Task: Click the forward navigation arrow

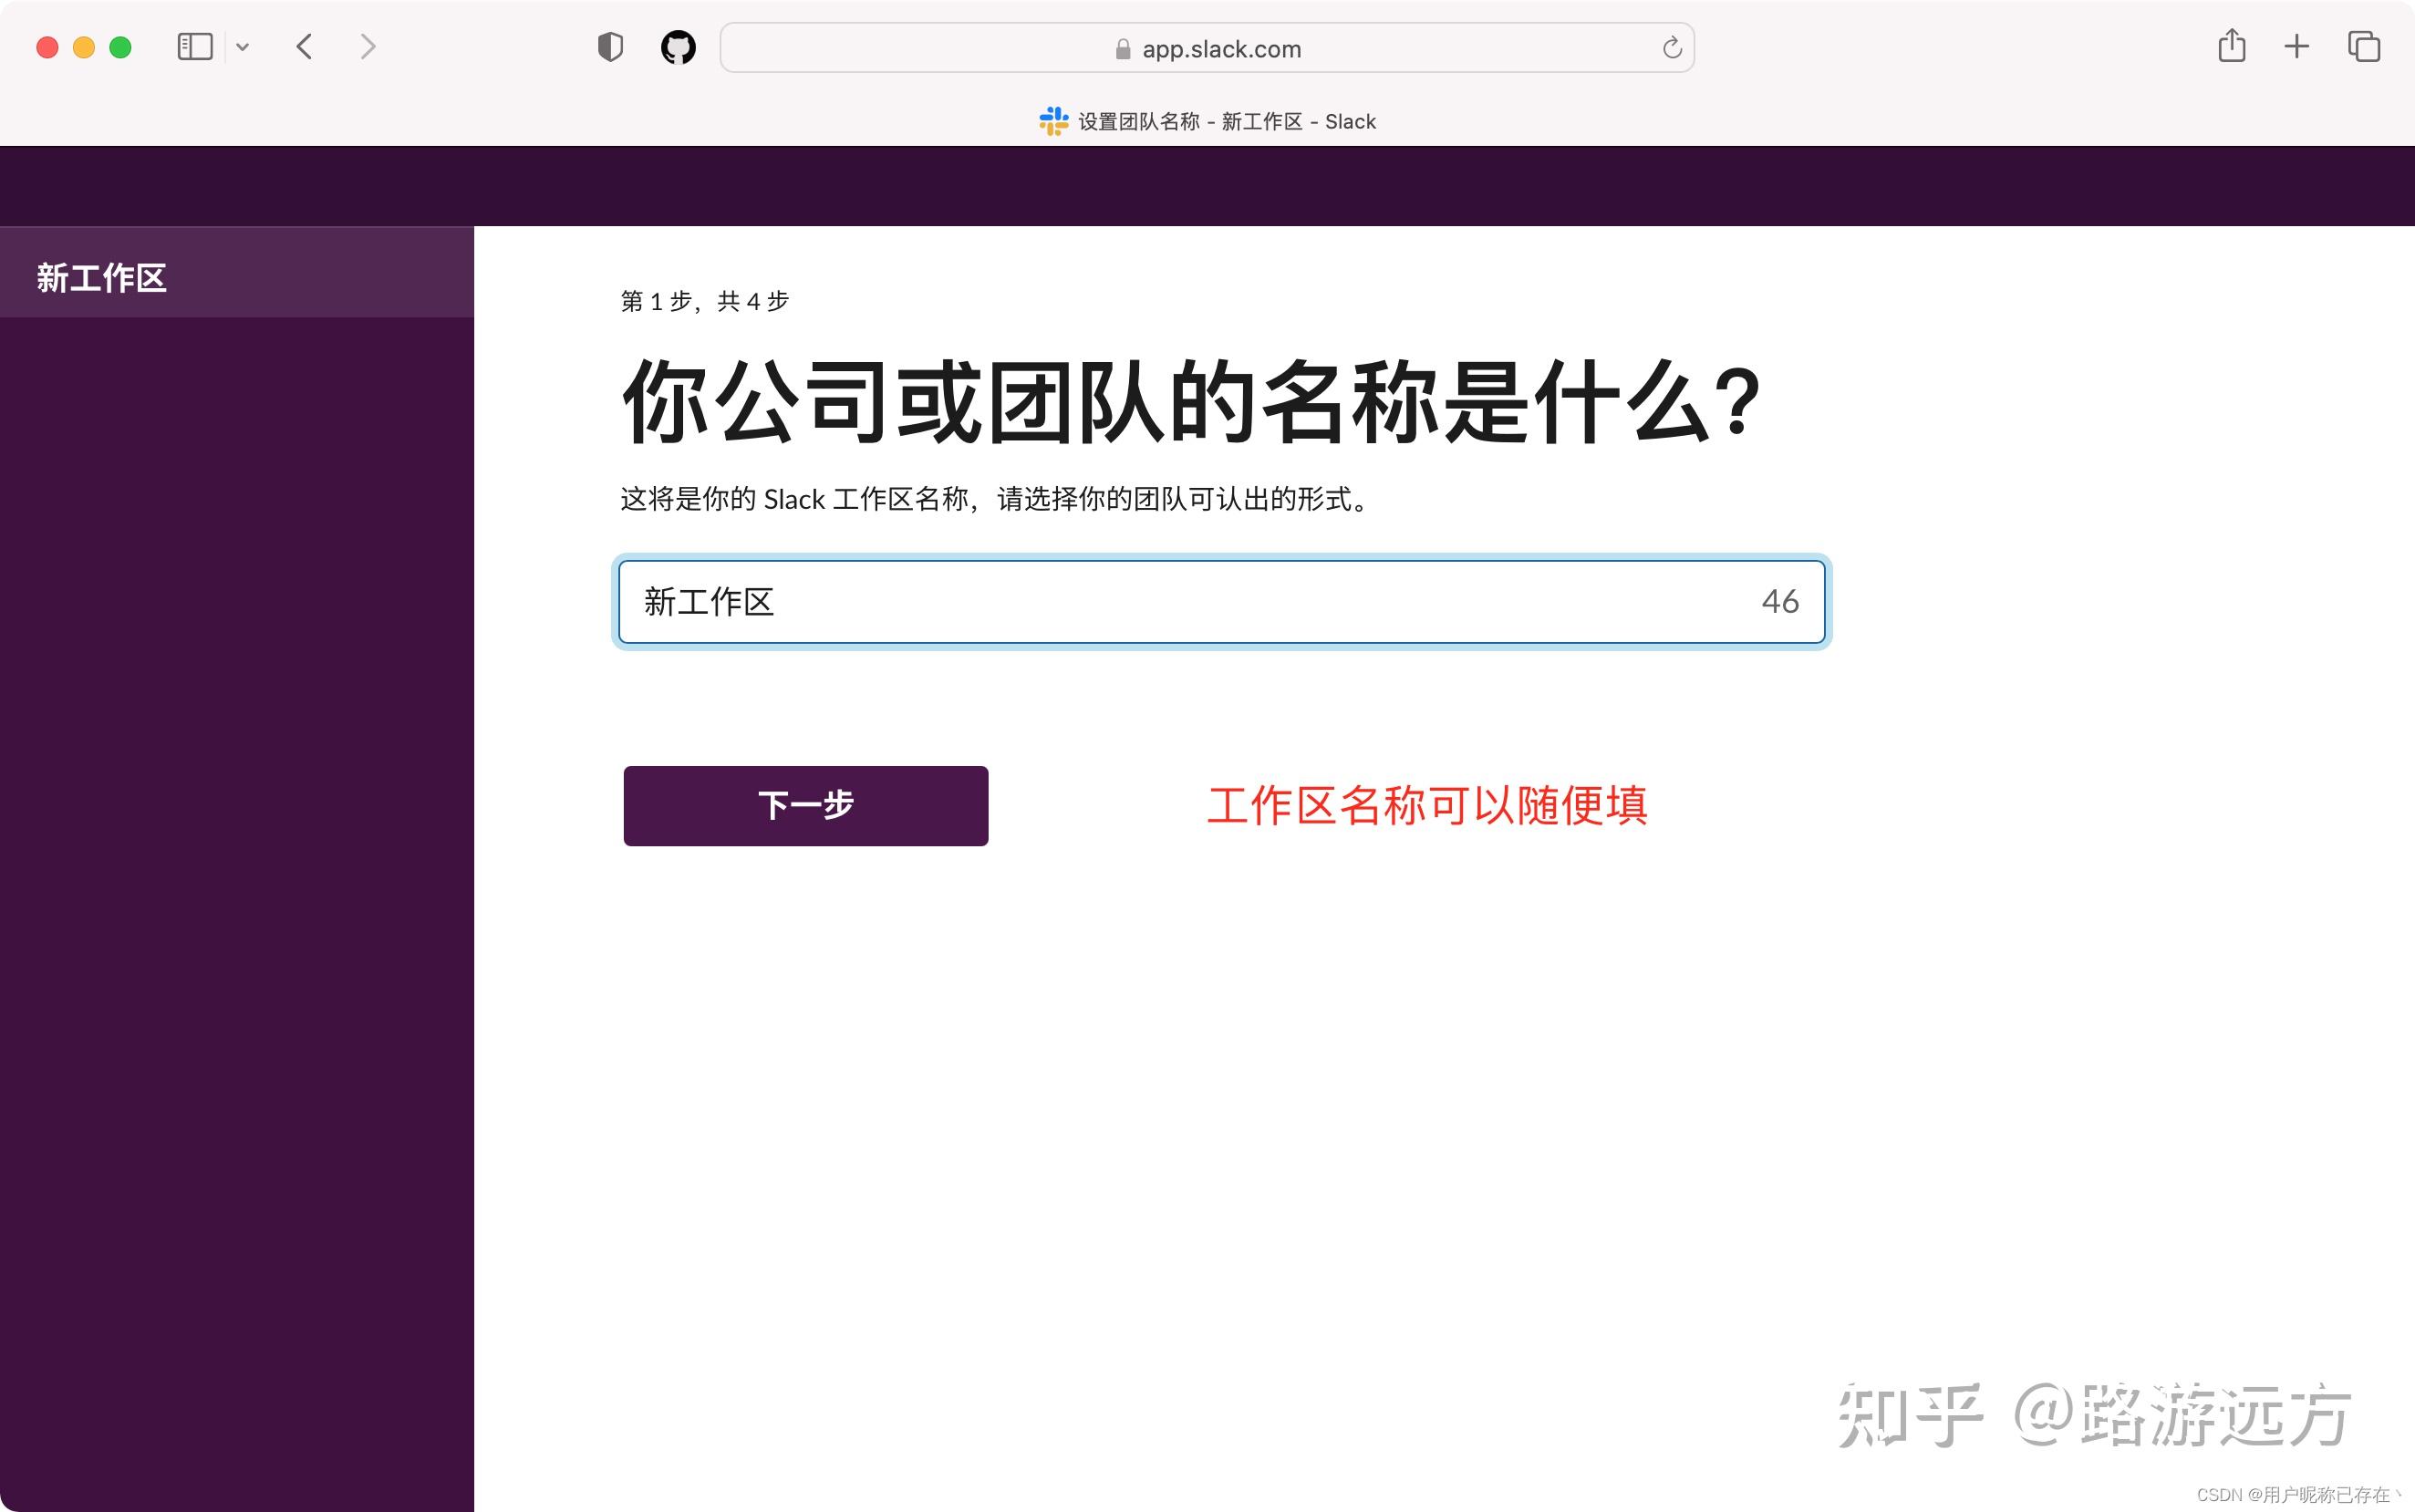Action: click(368, 47)
